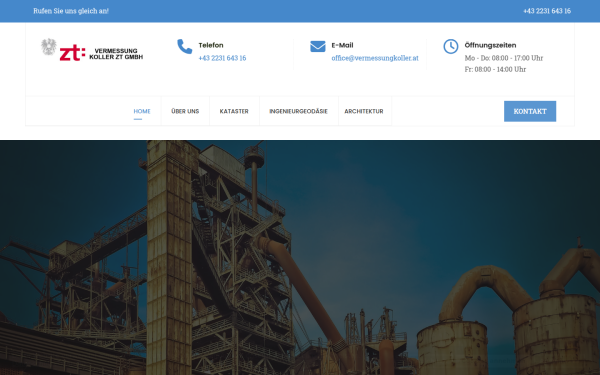Click the Vermessung Koller ZT GmbH logo
Screen dimensions: 600x375
pyautogui.click(x=92, y=50)
